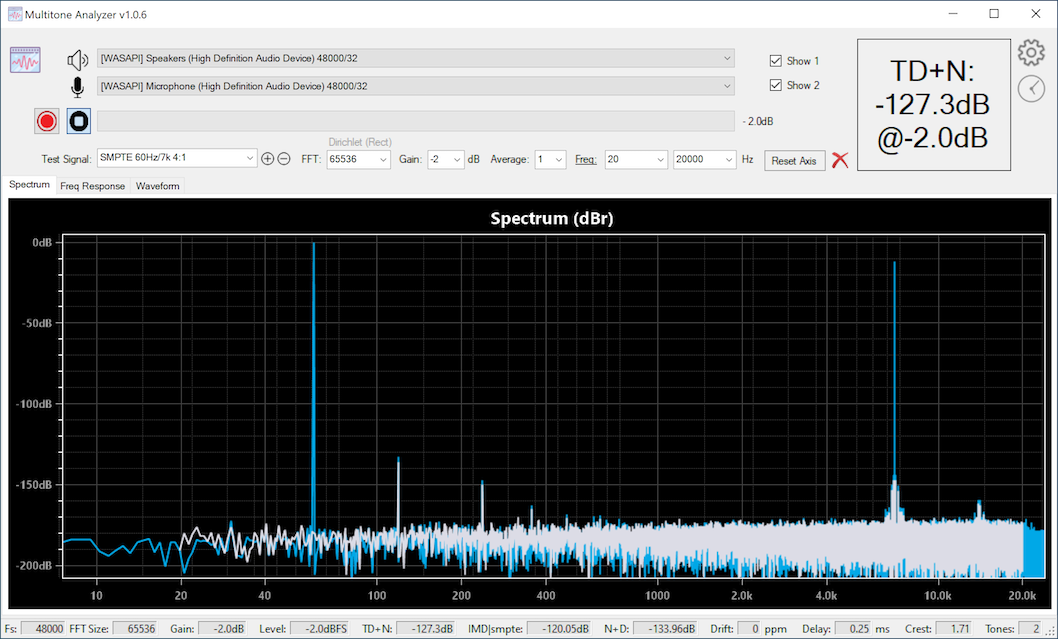This screenshot has width=1058, height=639.
Task: Click the Reset Axis button
Action: tap(794, 161)
